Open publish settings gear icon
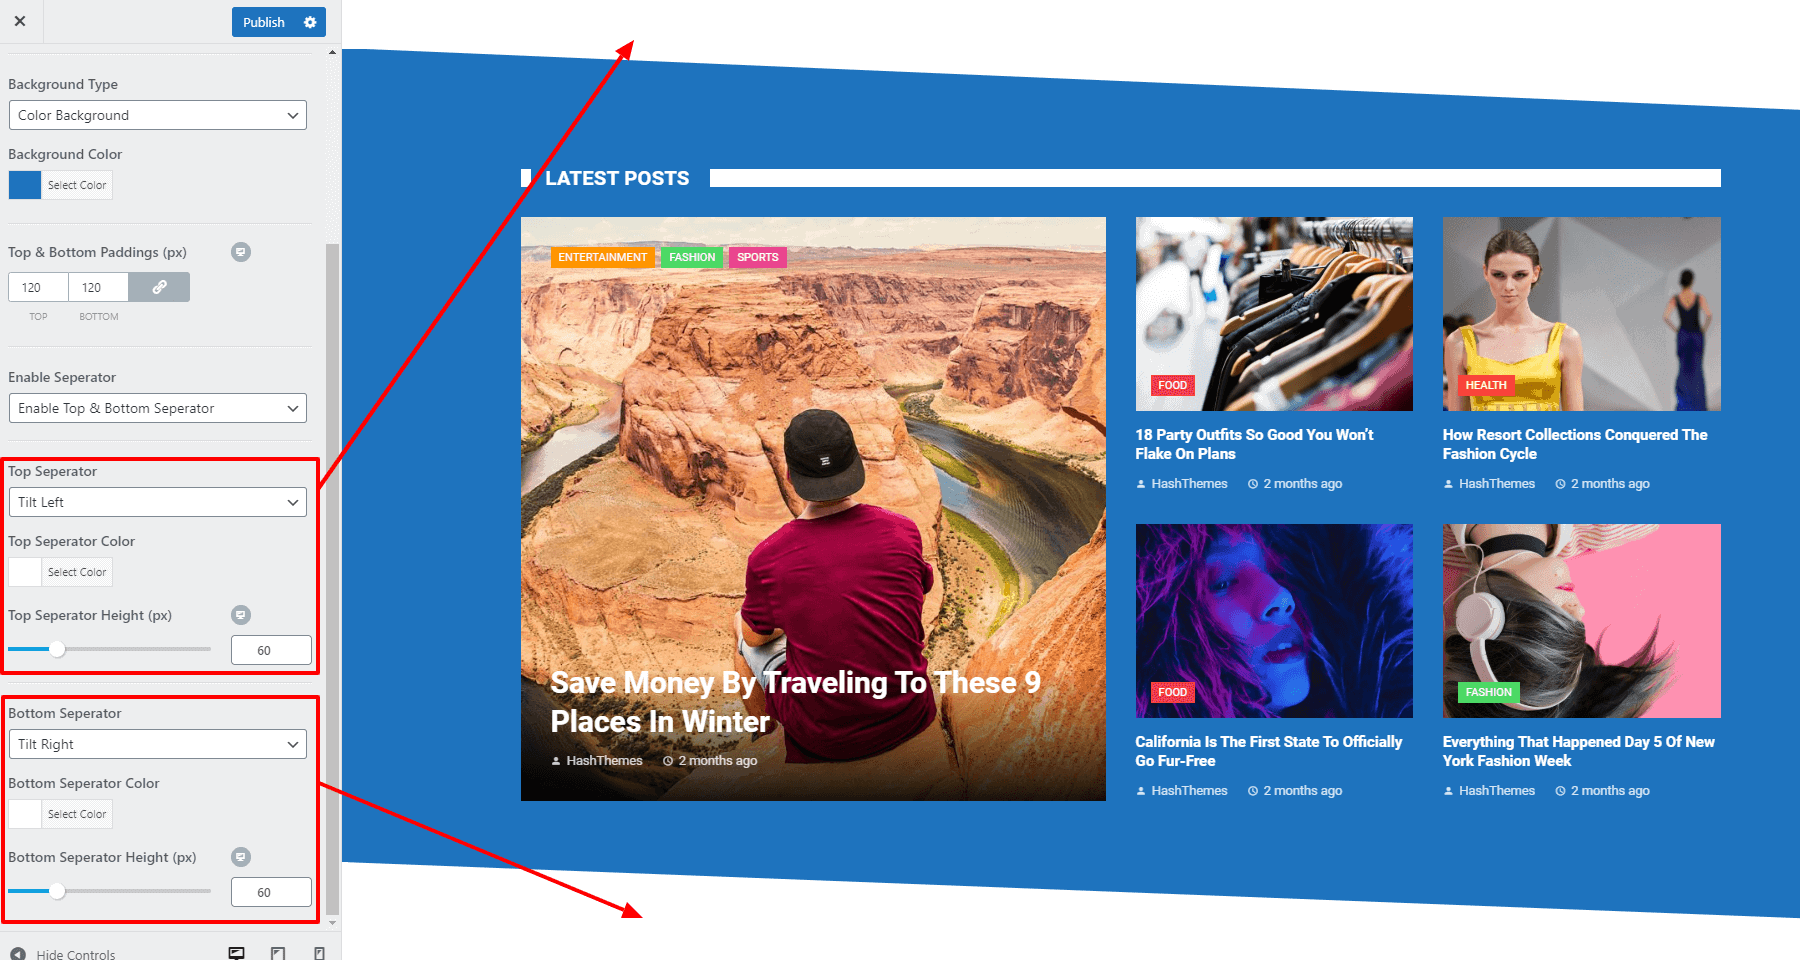 point(310,22)
